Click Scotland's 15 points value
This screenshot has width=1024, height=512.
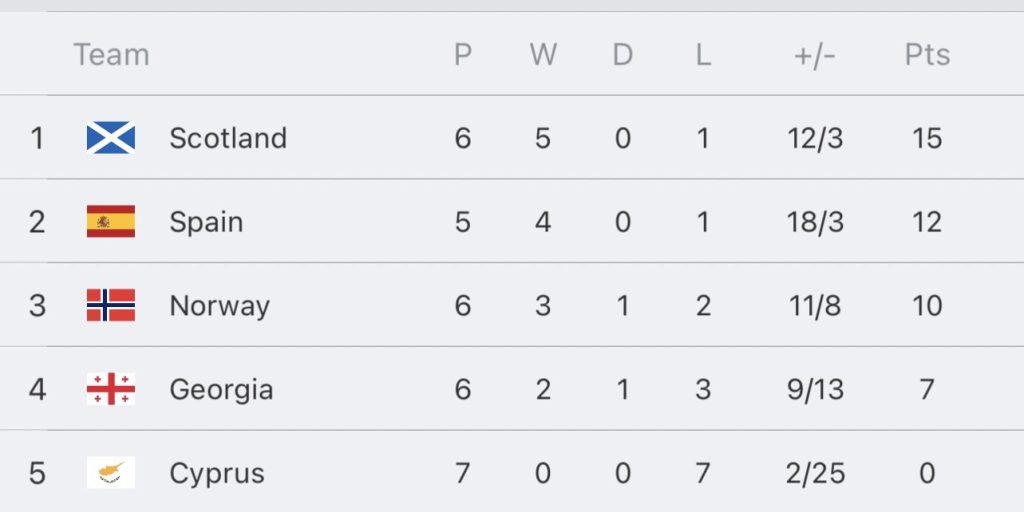coord(927,138)
